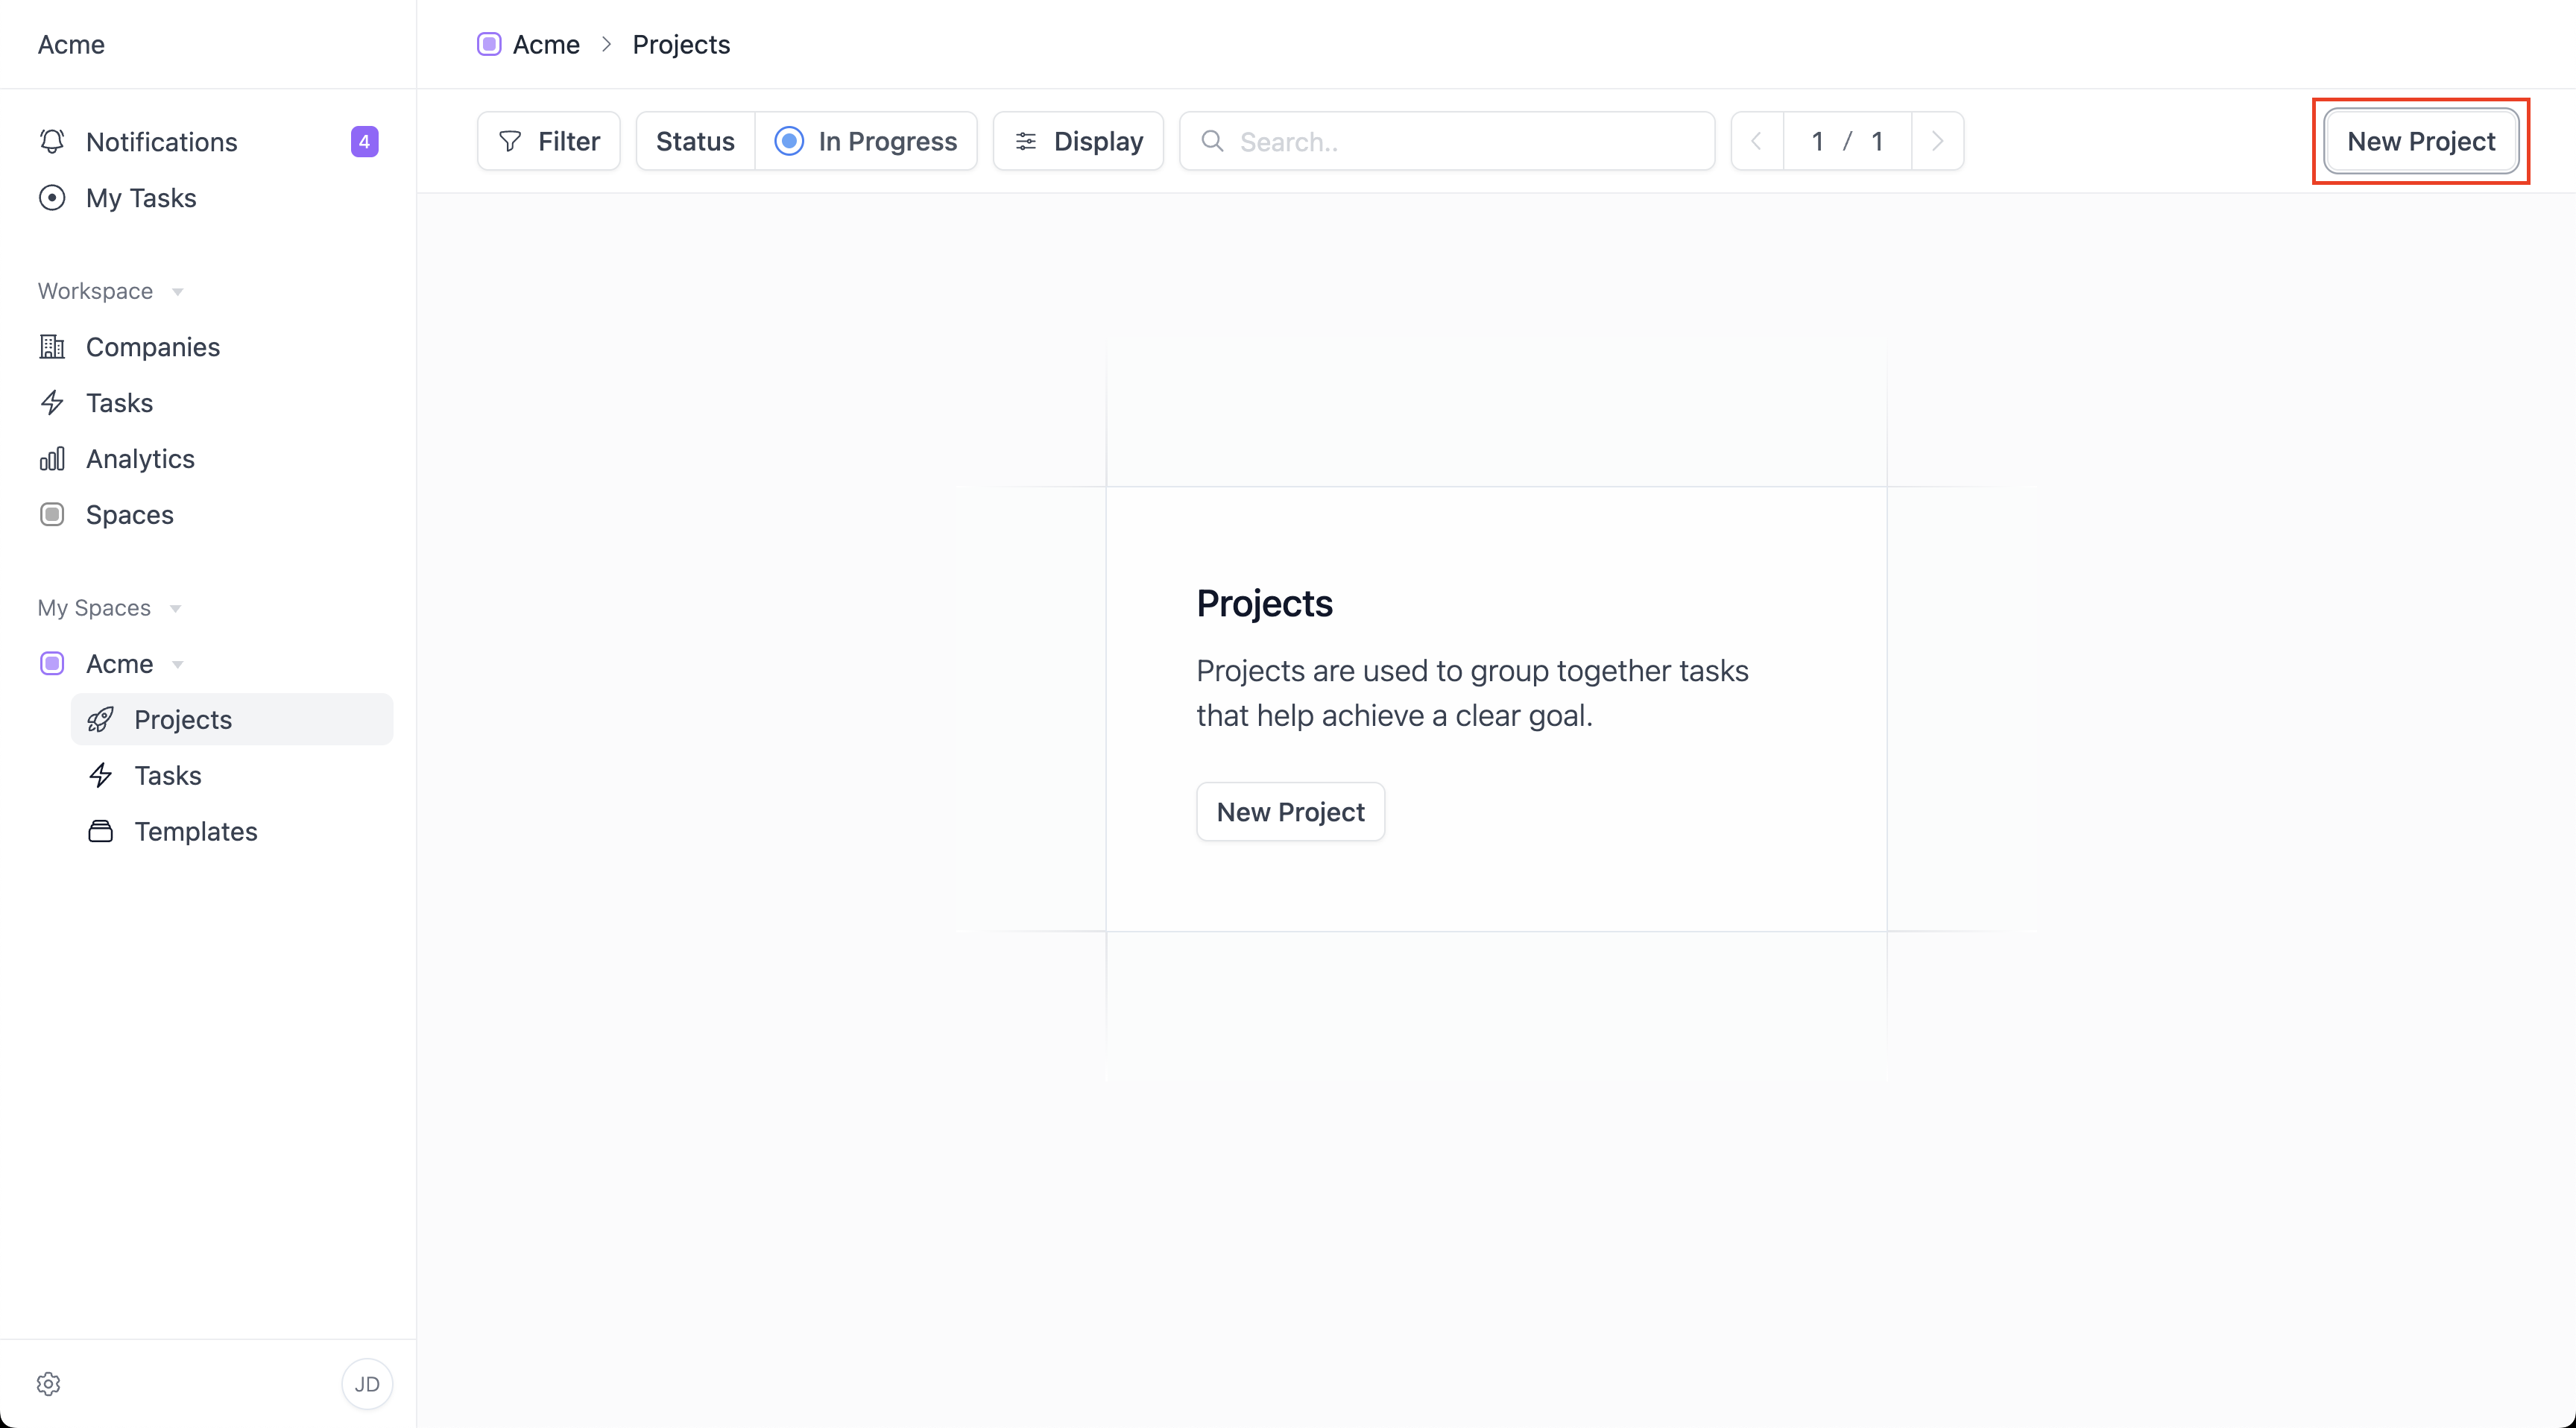Click the settings gear icon

48,1383
